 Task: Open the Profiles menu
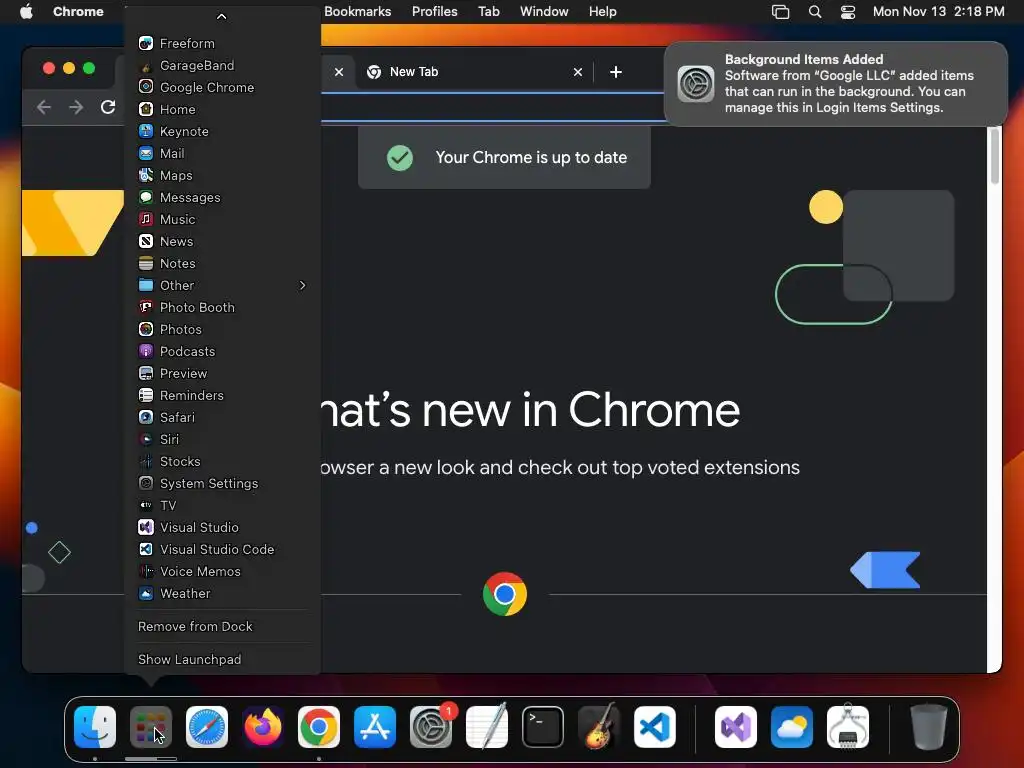click(x=434, y=12)
